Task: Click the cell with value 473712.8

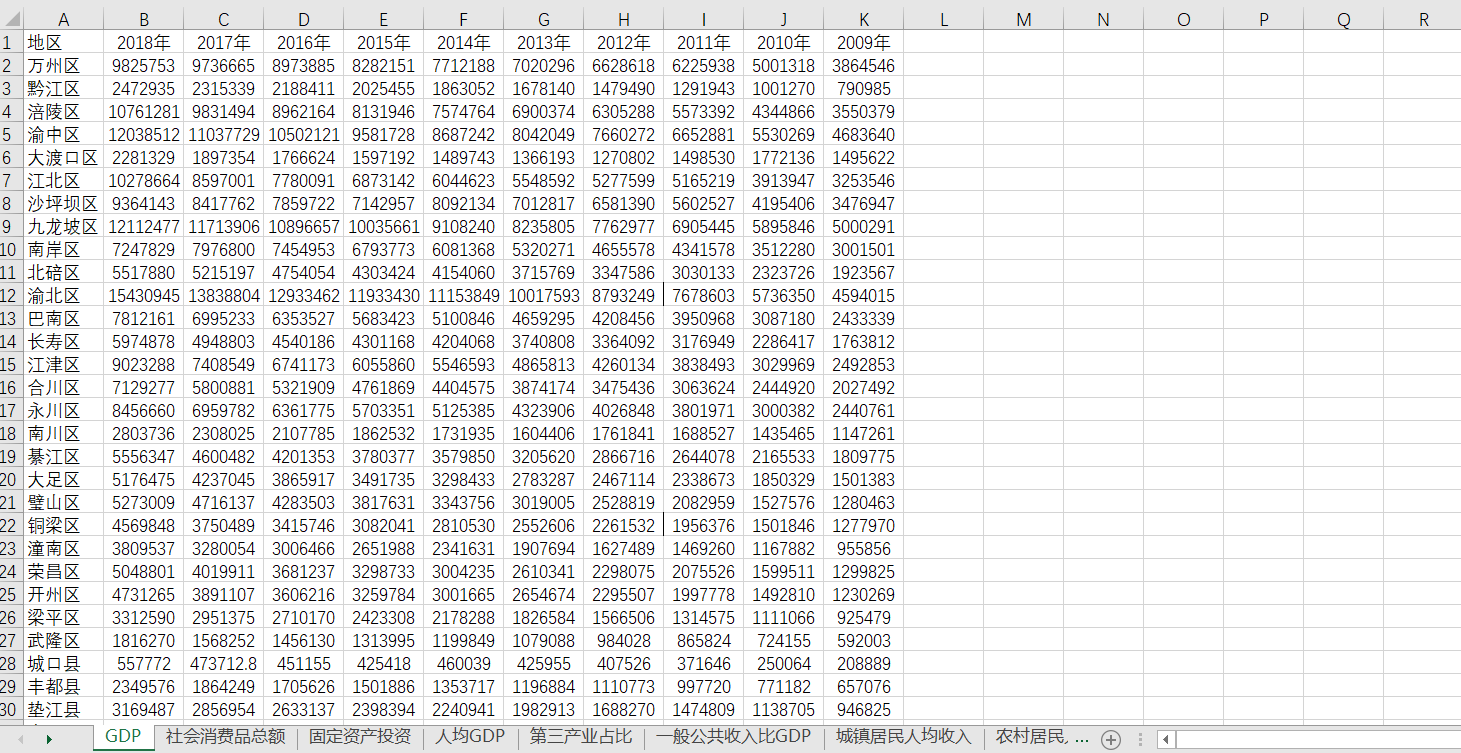Action: 224,664
